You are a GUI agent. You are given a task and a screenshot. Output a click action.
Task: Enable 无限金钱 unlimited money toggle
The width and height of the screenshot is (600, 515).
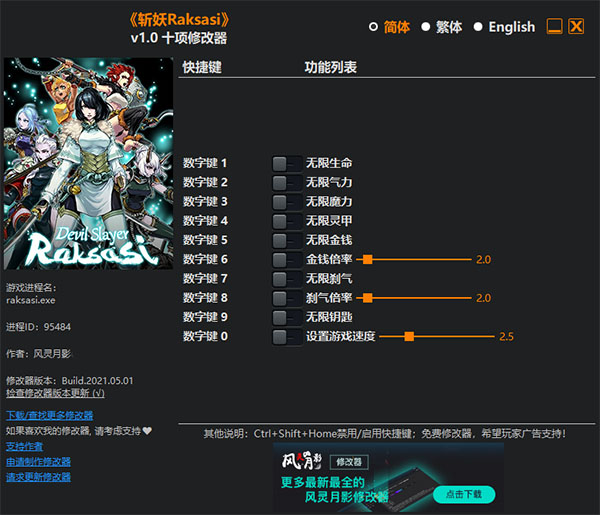287,240
